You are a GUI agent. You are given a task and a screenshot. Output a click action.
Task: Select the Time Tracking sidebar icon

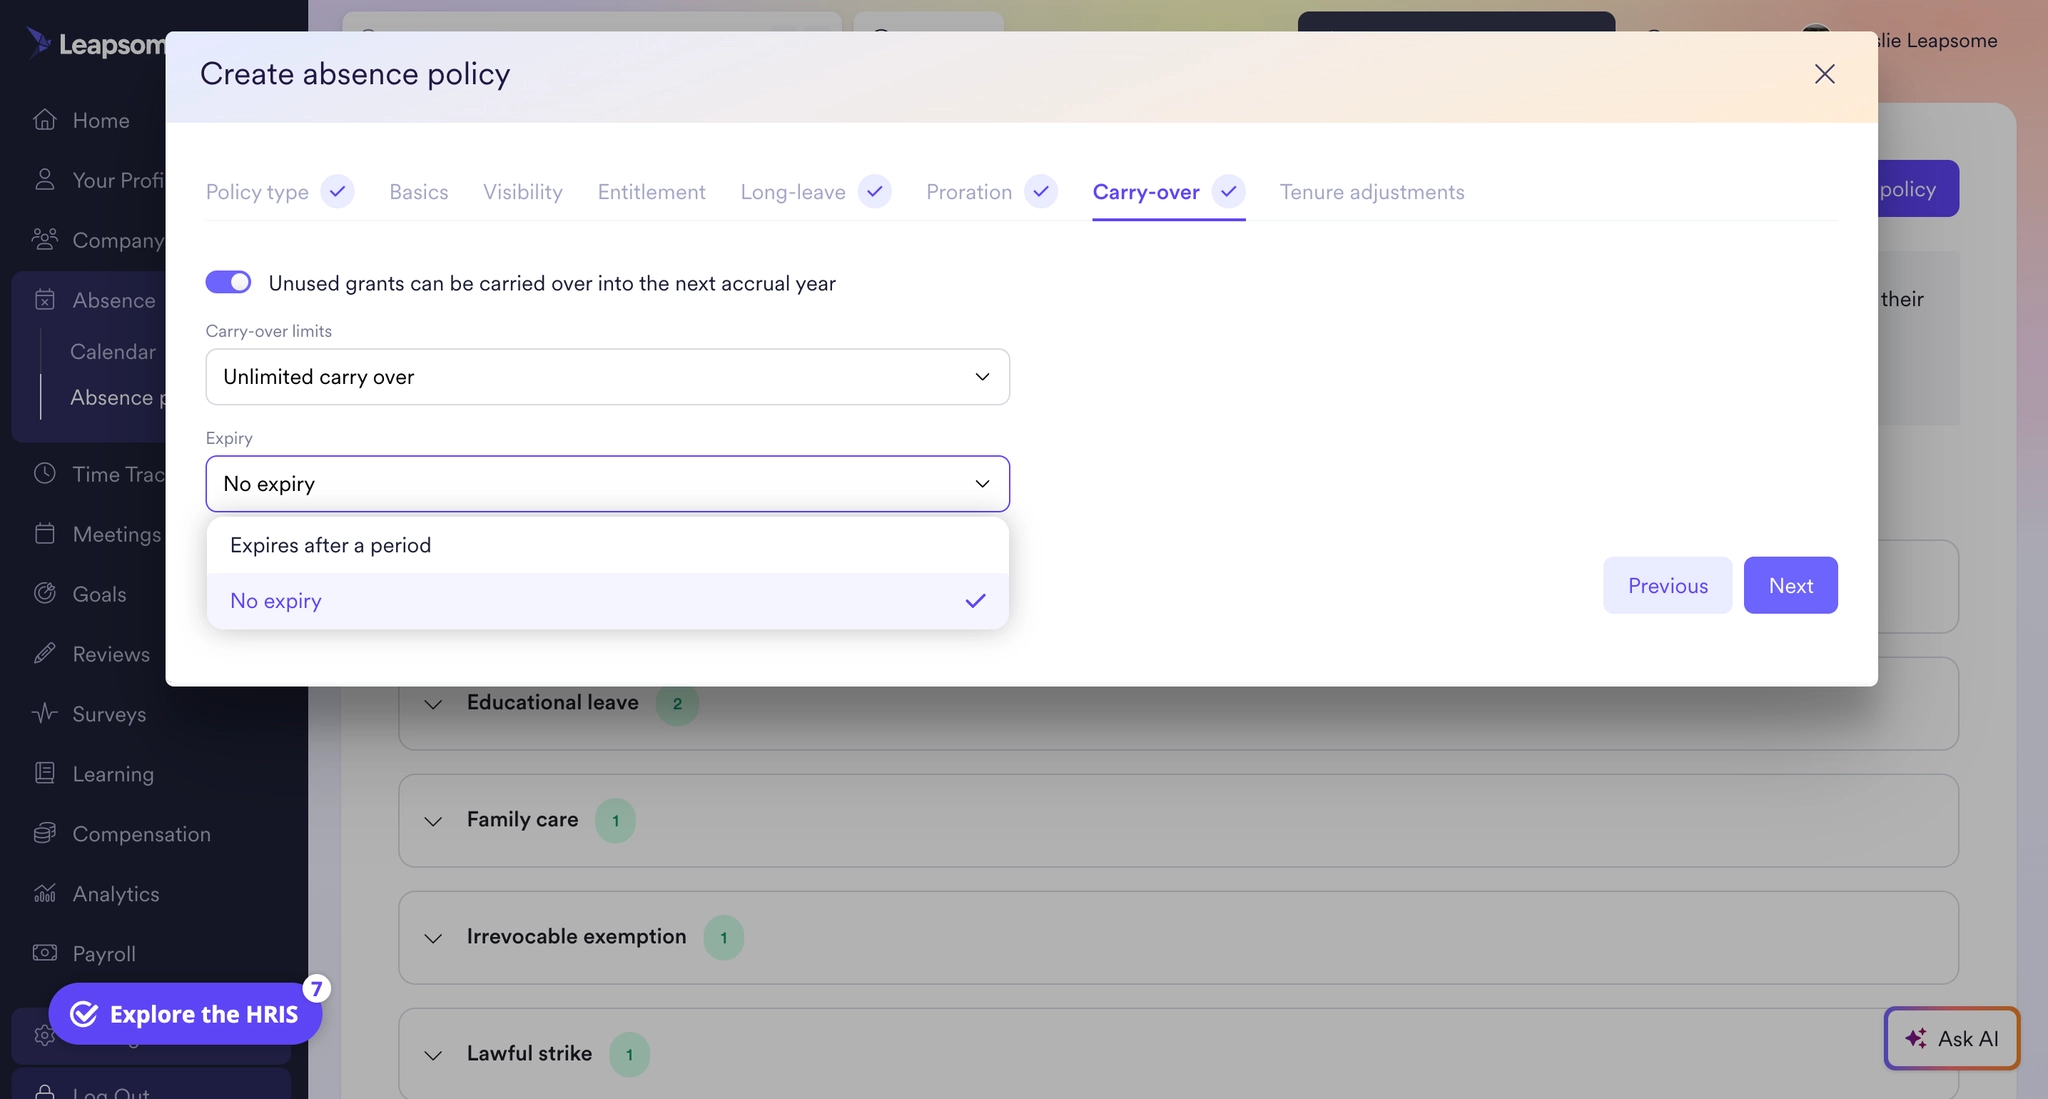point(45,473)
